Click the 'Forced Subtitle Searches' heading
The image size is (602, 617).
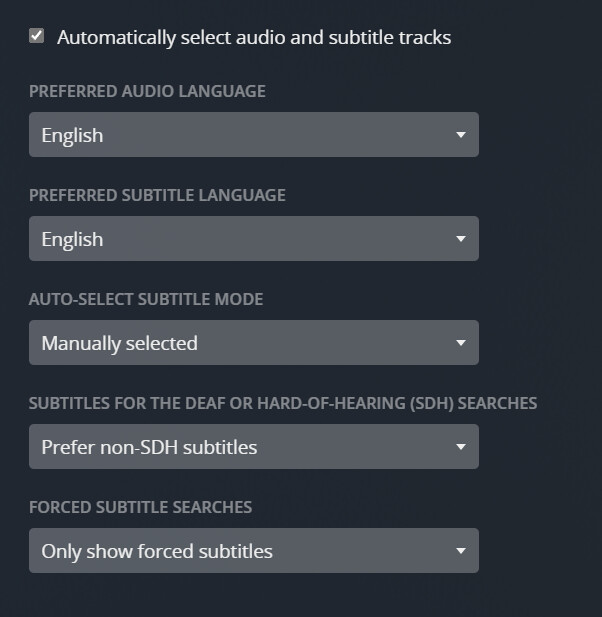coord(140,507)
